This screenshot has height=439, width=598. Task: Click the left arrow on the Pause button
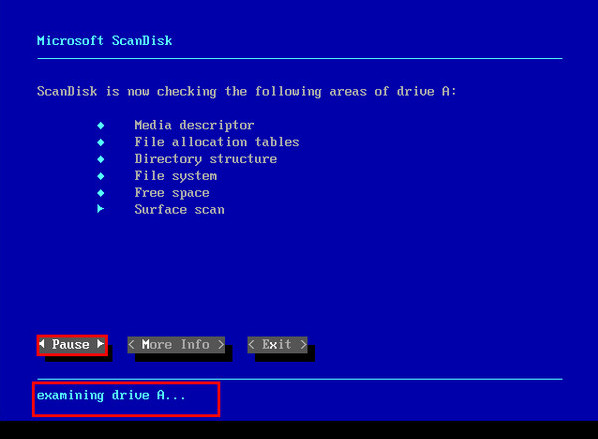point(42,344)
